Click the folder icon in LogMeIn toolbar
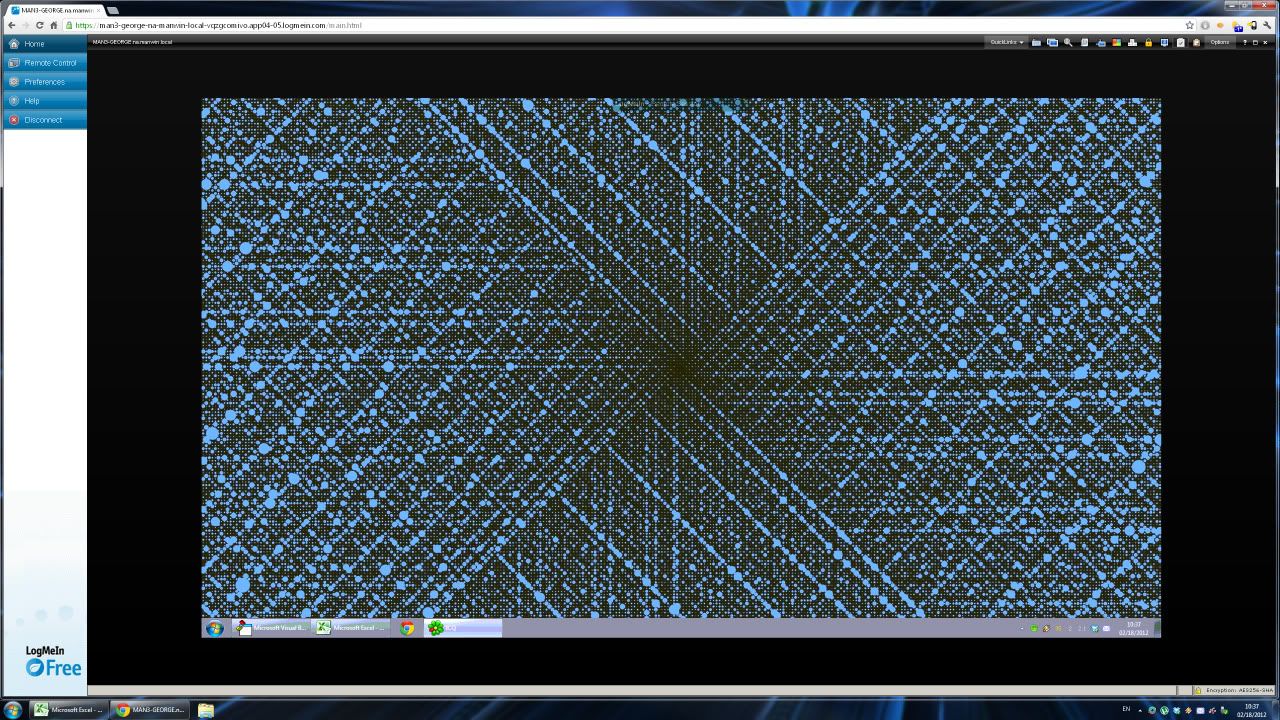Screen dimensions: 1280x720 [1036, 42]
